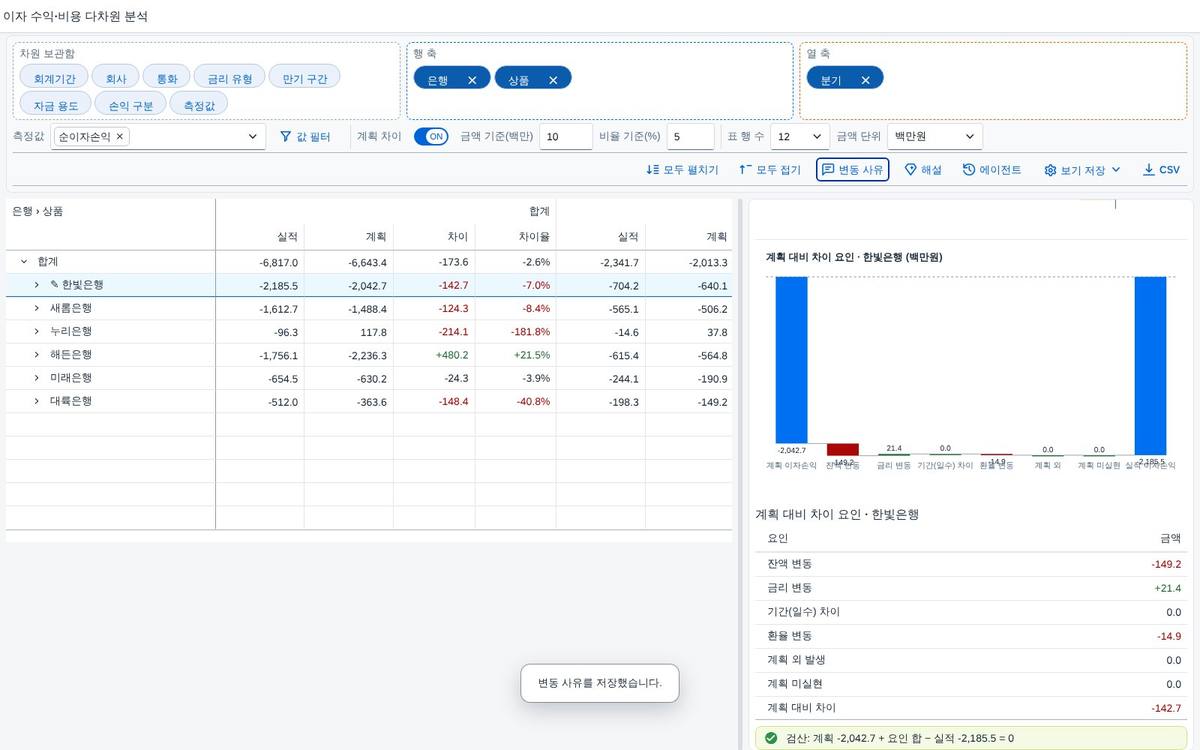Remove 상품 chip from row axis
The image size is (1200, 750).
point(553,80)
